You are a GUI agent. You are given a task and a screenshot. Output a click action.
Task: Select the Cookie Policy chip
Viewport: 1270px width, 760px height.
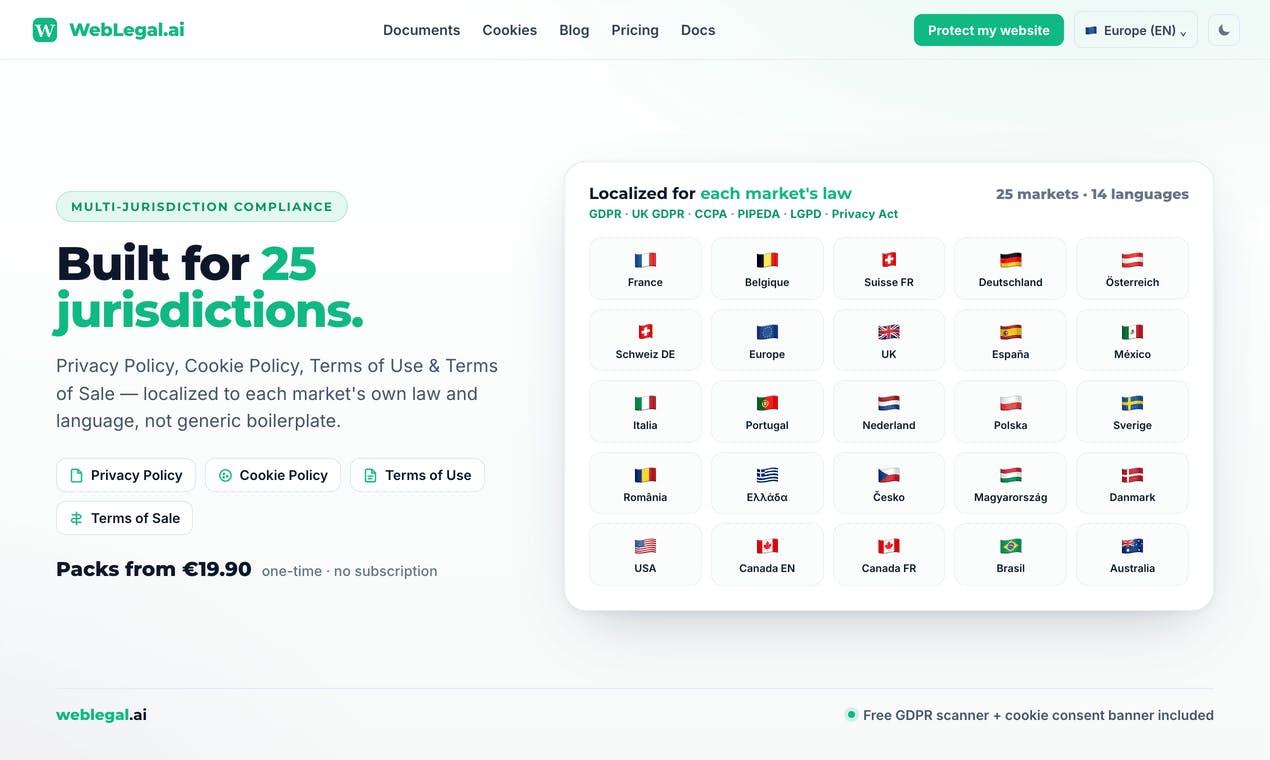tap(273, 475)
